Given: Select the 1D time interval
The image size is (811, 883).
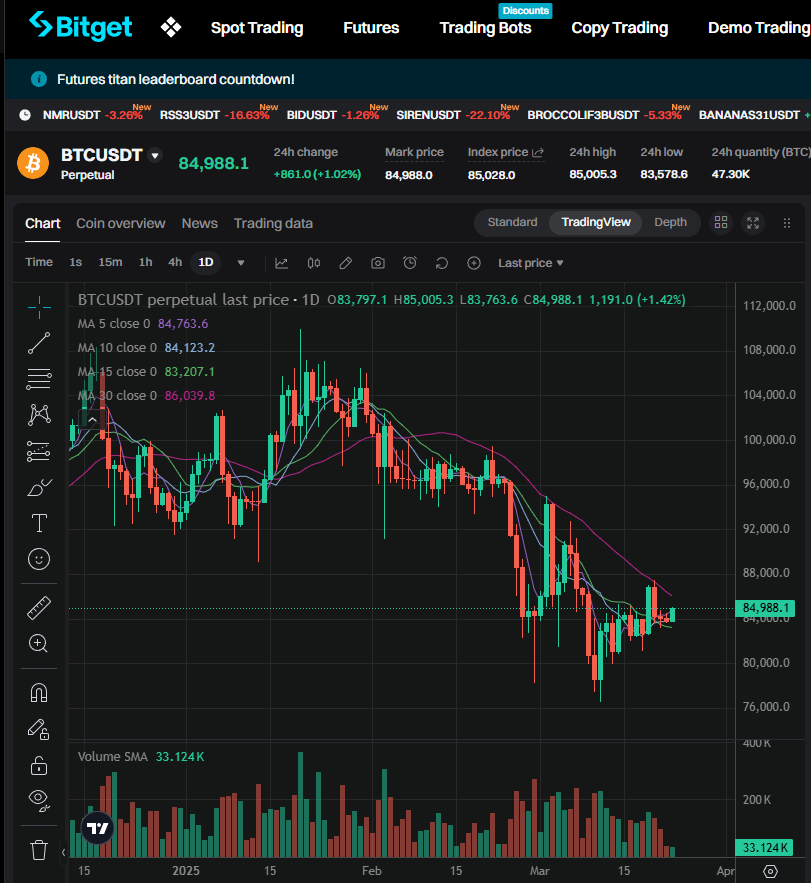Looking at the screenshot, I should click(x=206, y=262).
